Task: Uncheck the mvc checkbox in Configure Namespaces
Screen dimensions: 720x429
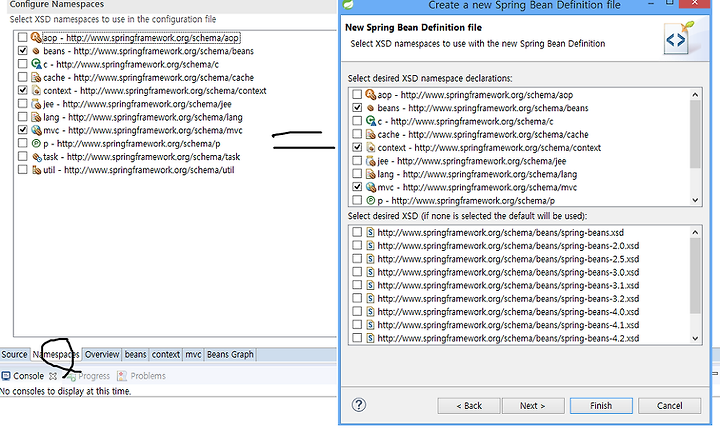Action: pyautogui.click(x=22, y=130)
